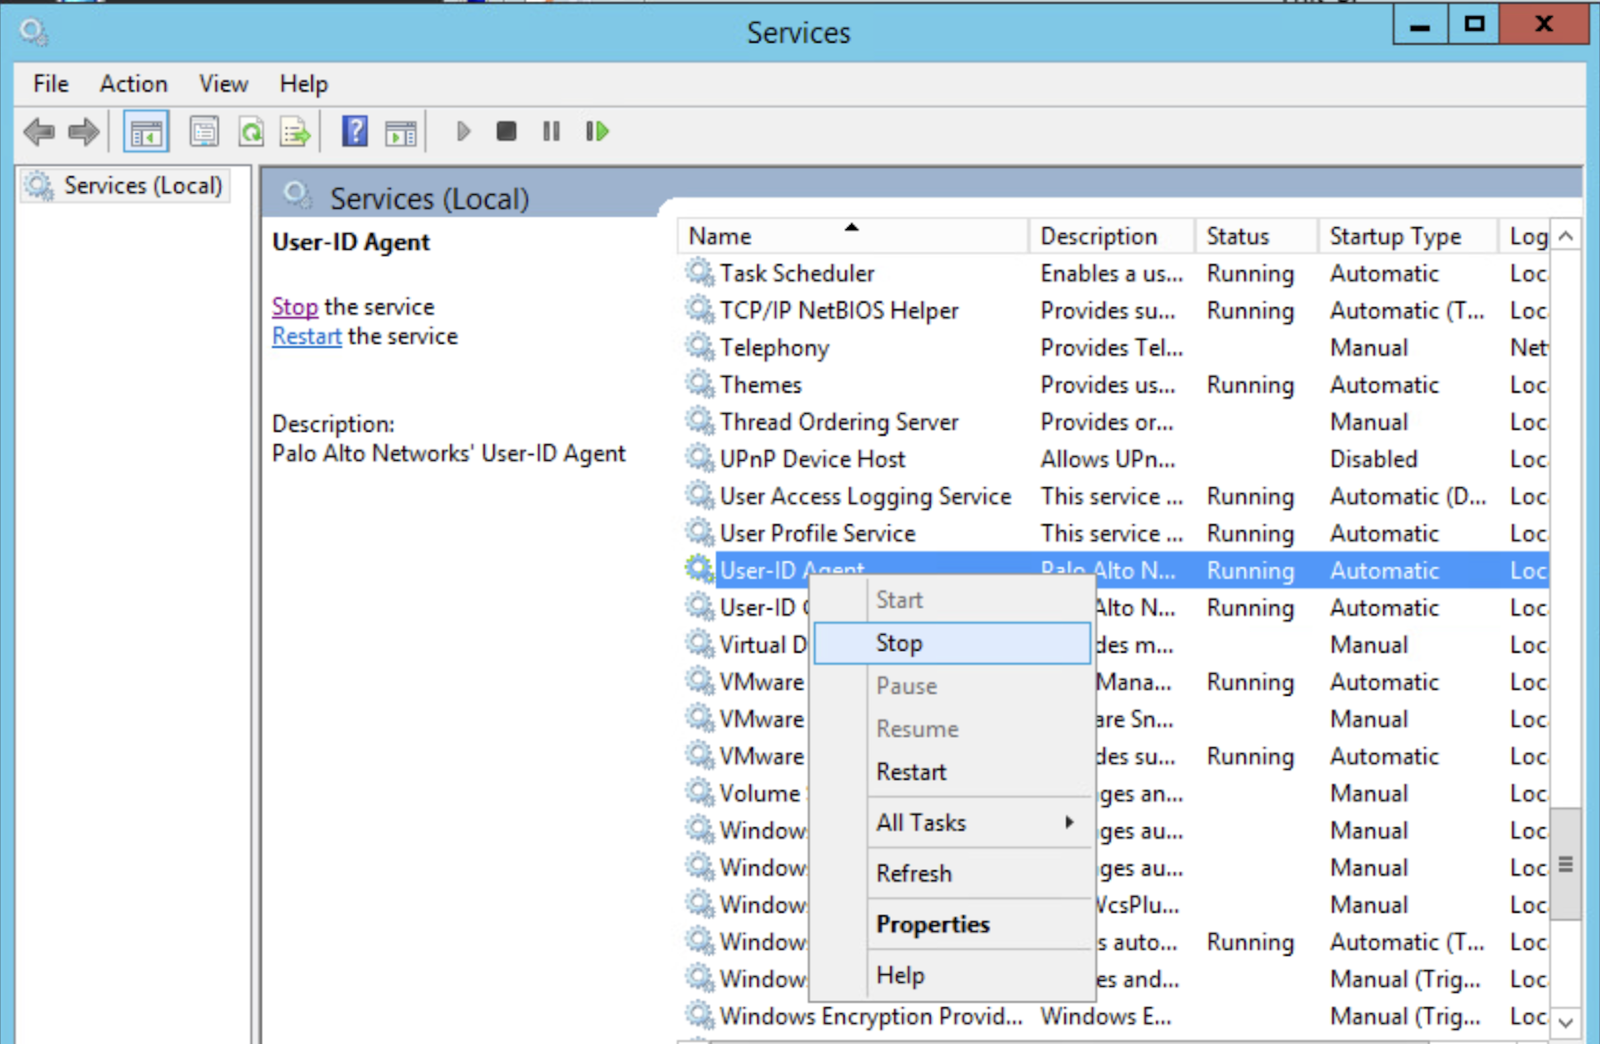Open Export List from the toolbar icon
This screenshot has width=1600, height=1044.
click(293, 131)
